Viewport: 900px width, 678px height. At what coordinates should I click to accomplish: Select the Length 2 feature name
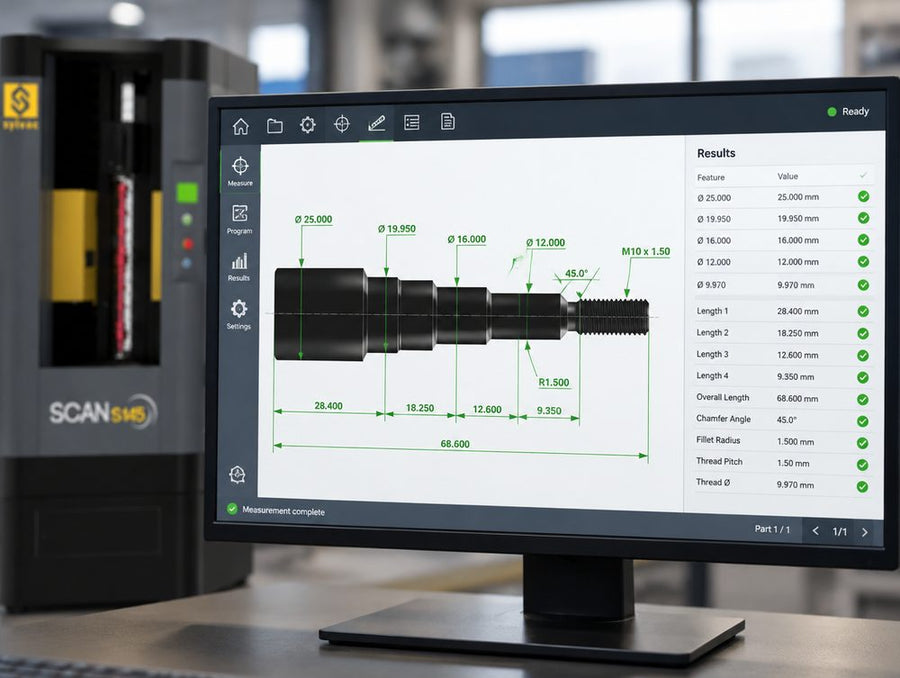tap(712, 332)
